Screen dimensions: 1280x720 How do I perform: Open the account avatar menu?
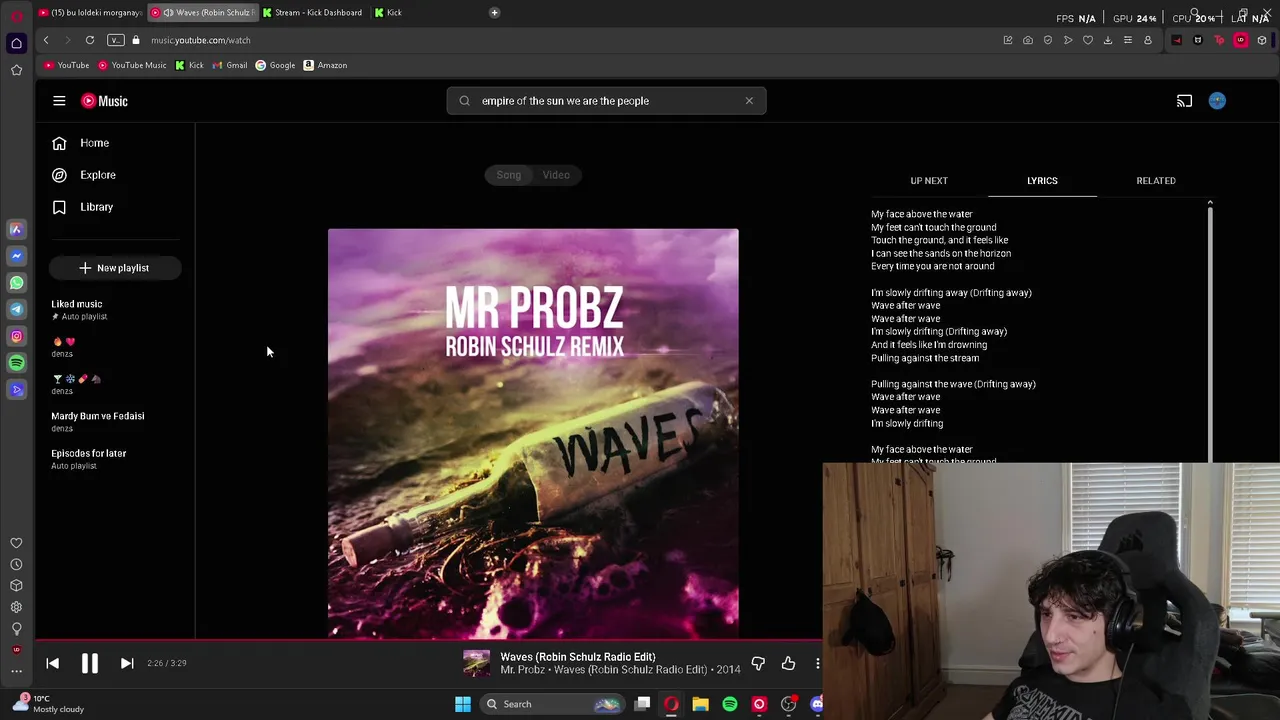coord(1217,101)
